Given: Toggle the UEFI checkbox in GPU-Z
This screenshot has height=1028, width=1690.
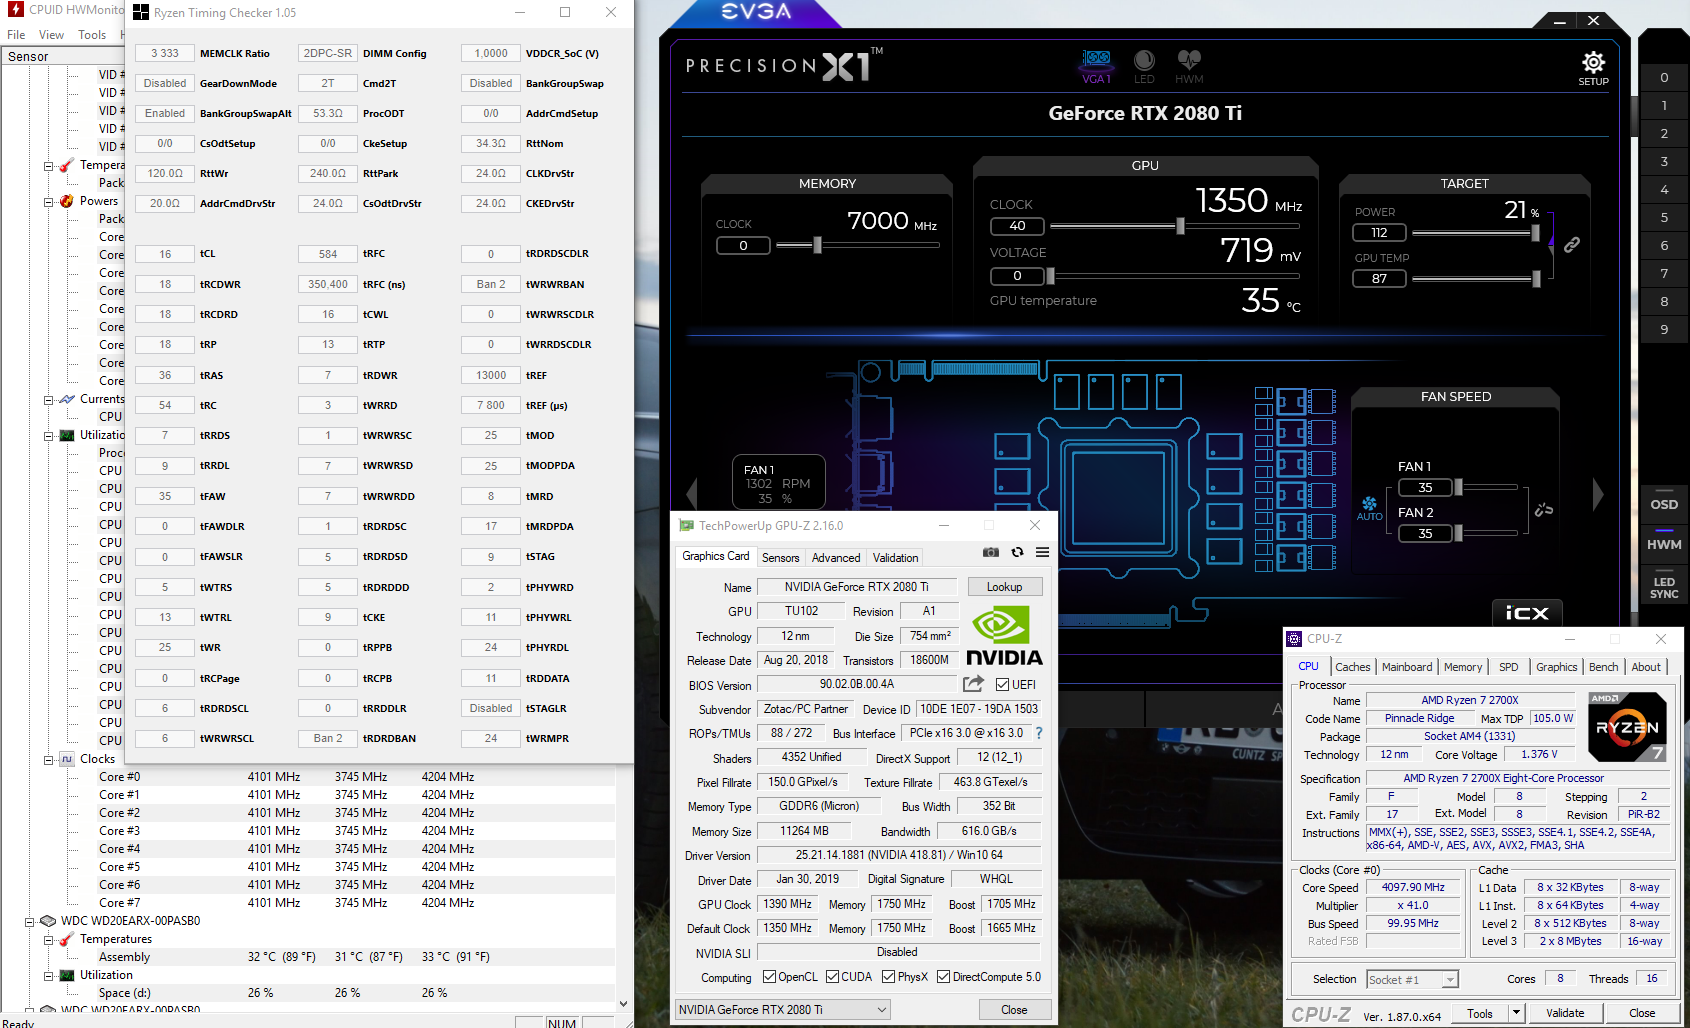Looking at the screenshot, I should pos(1003,685).
